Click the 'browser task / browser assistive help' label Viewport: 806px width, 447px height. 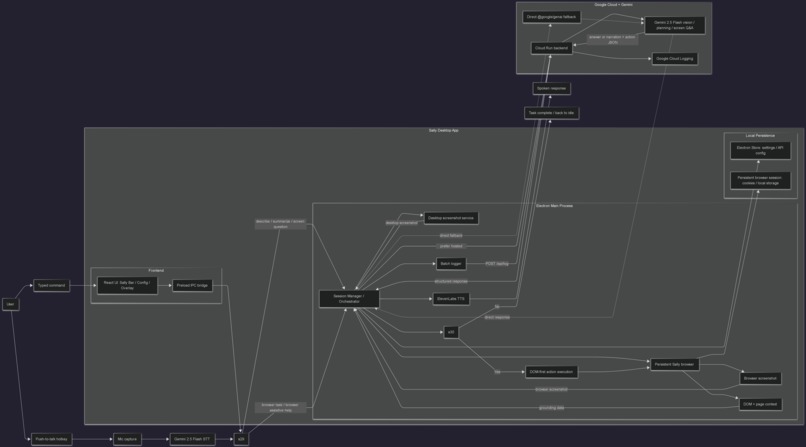[x=281, y=407]
